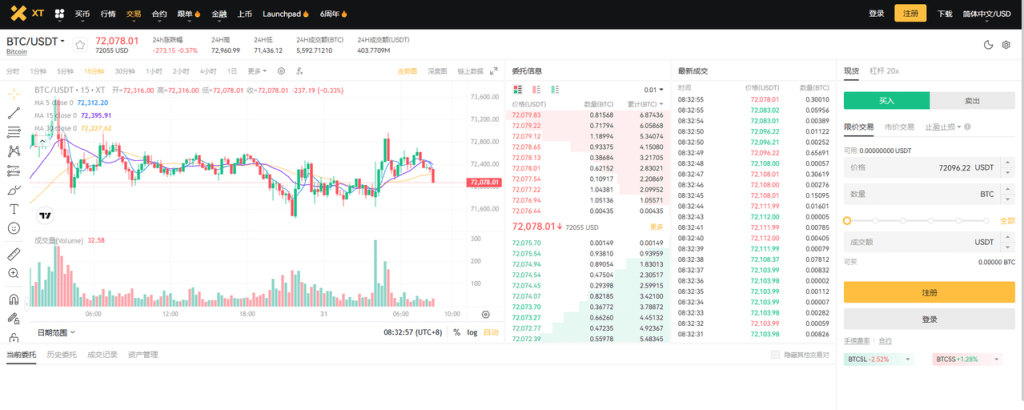Image resolution: width=1024 pixels, height=410 pixels.
Task: Expand the 日期范围 date range menu
Action: [x=58, y=332]
